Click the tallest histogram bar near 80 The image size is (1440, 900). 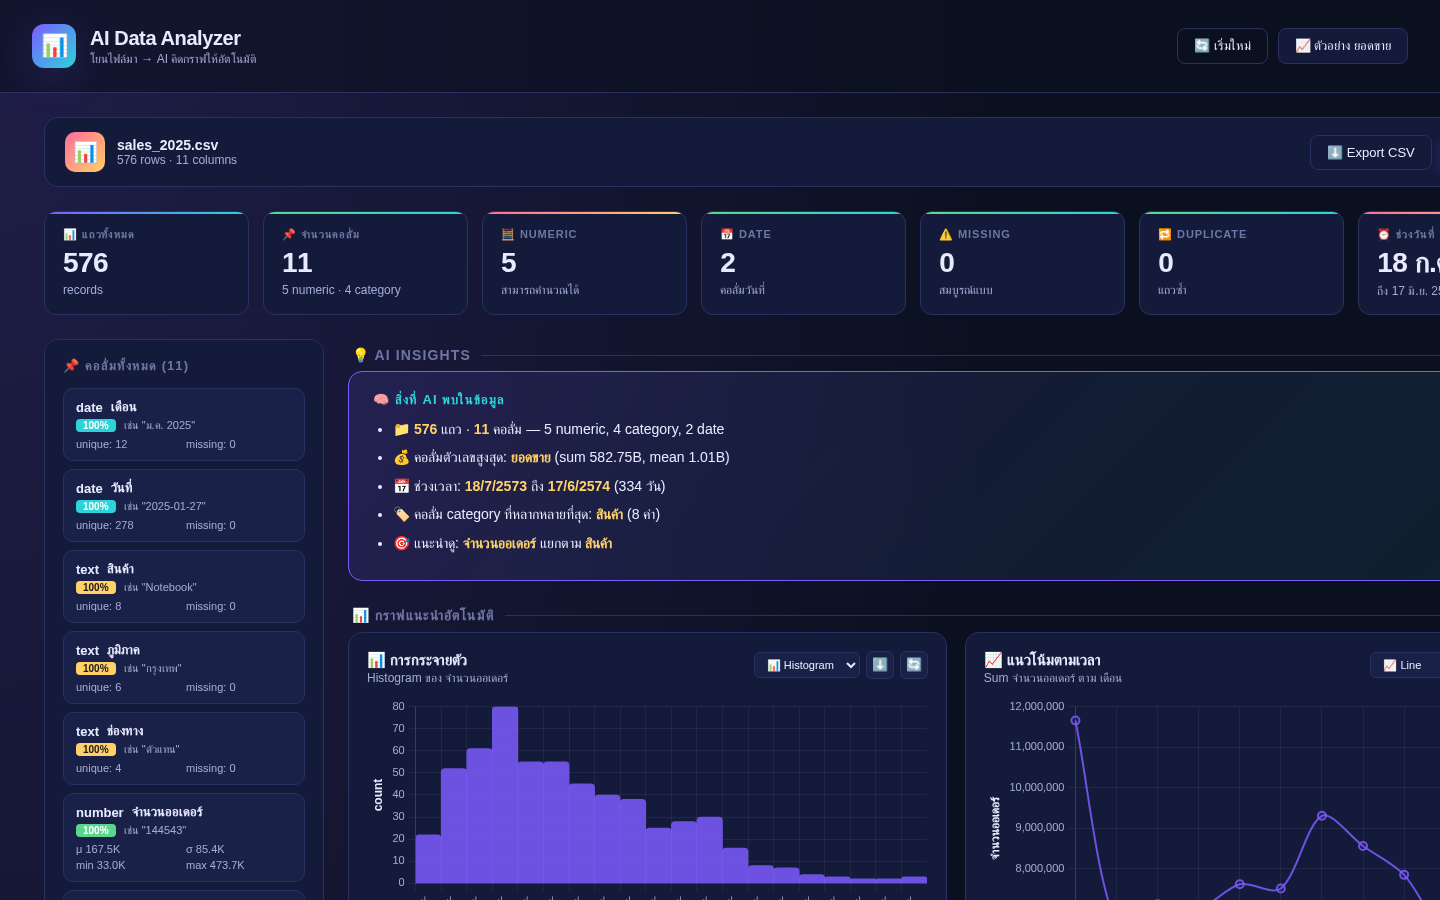505,795
